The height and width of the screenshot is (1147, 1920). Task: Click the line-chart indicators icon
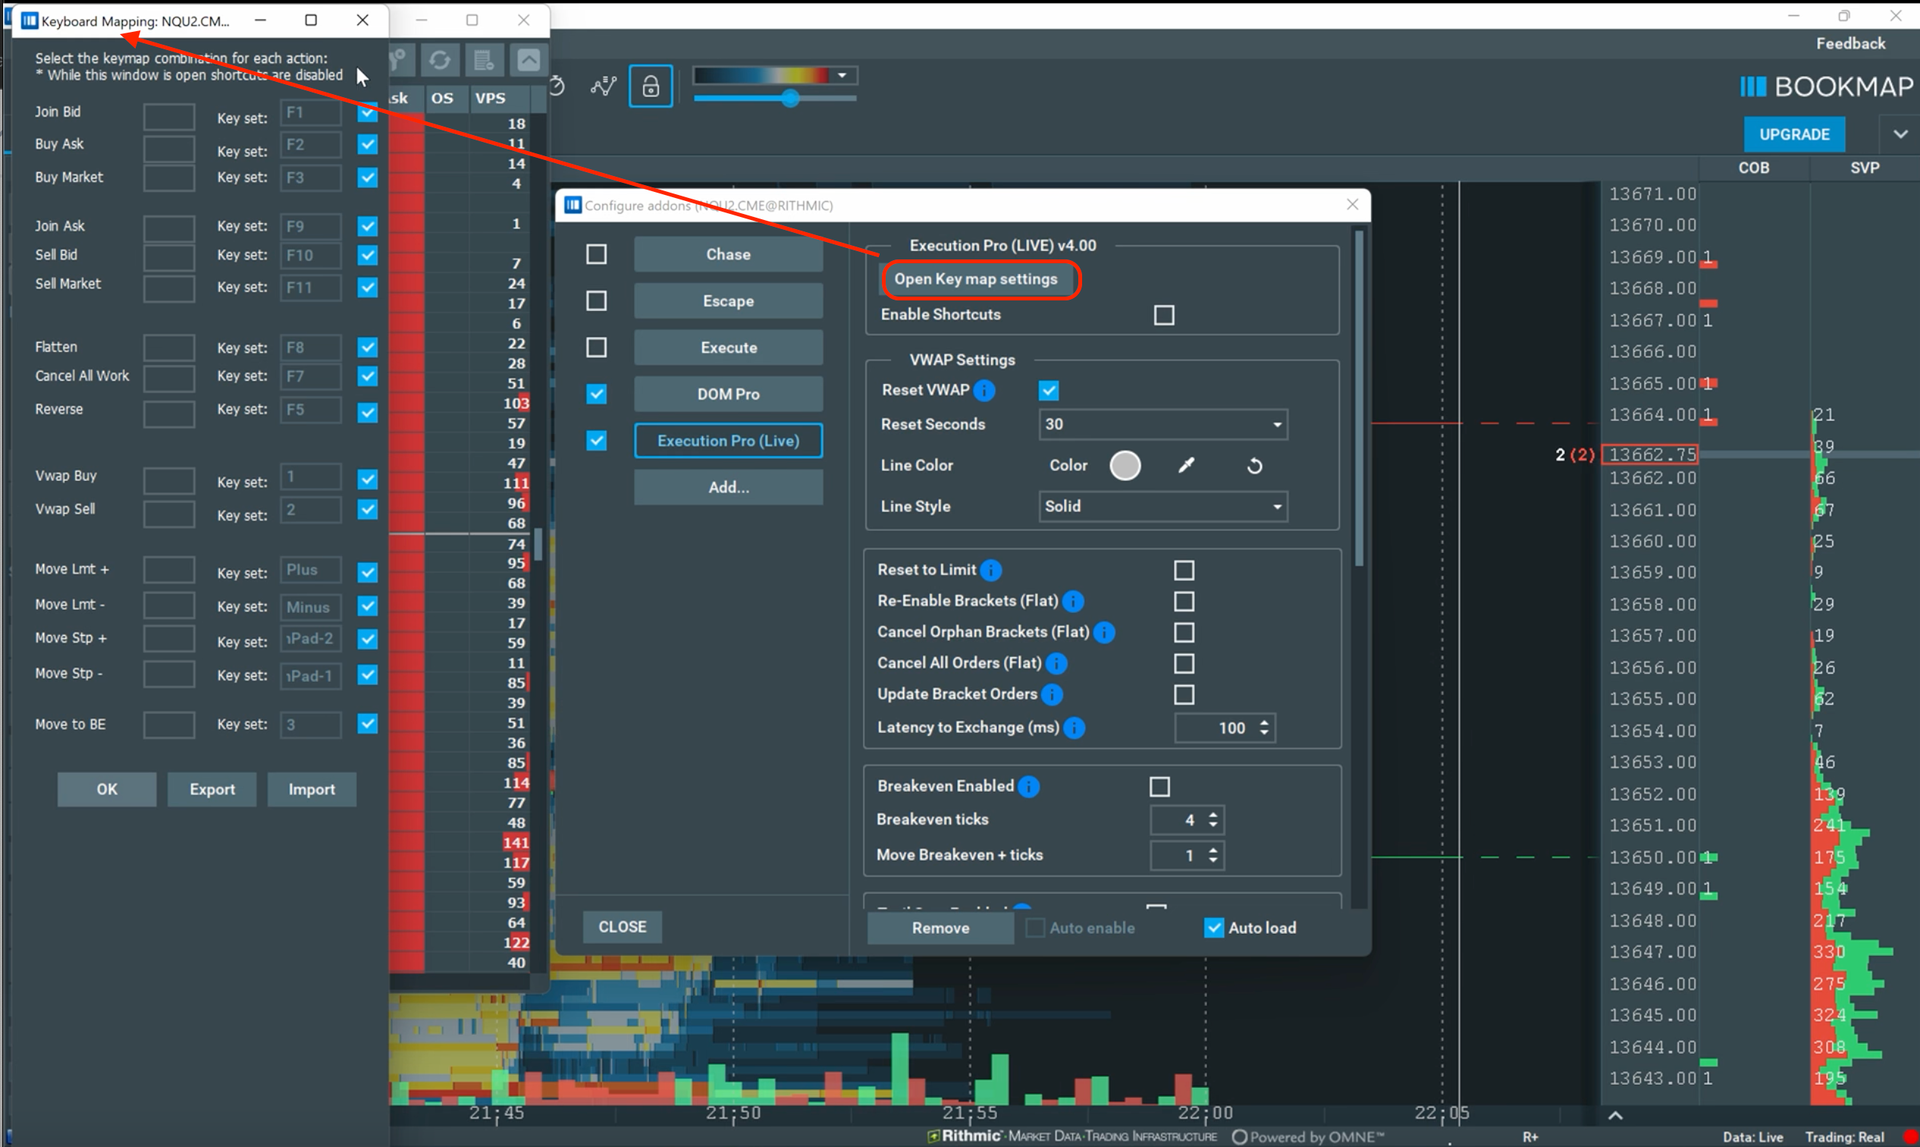pyautogui.click(x=603, y=87)
